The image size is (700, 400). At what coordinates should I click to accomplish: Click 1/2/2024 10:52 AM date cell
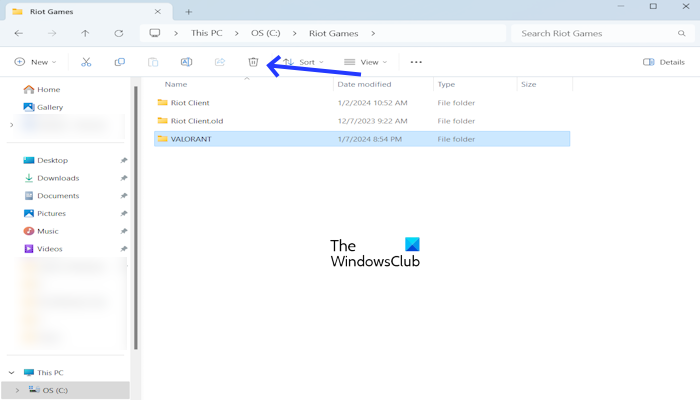click(372, 103)
